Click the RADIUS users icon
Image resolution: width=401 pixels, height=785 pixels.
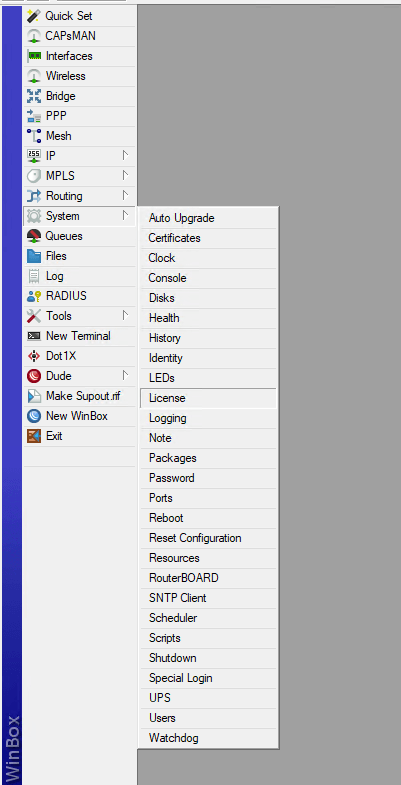34,296
